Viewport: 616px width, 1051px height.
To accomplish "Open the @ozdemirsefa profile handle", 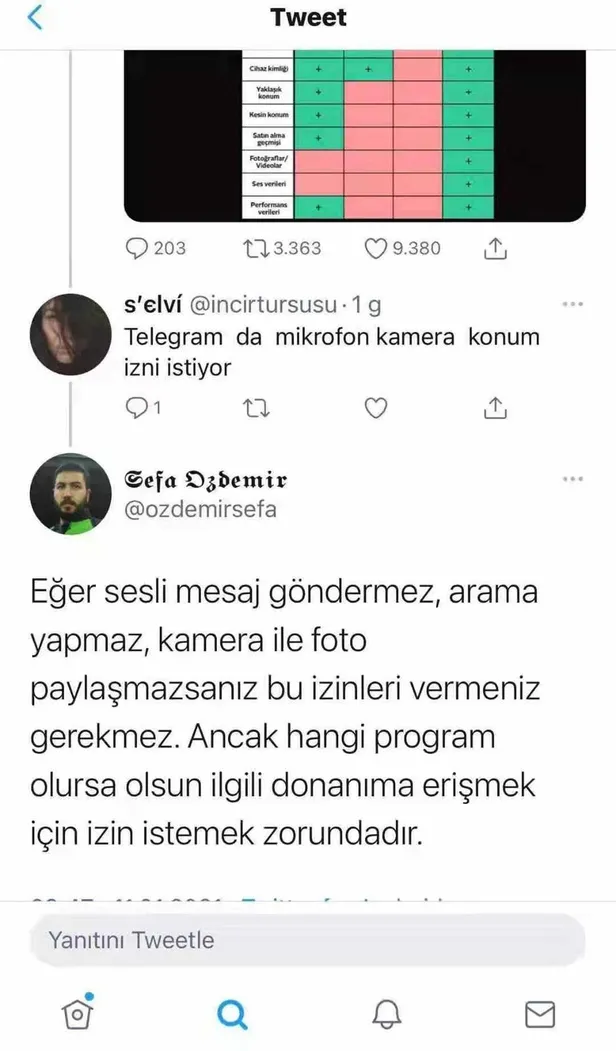I will 200,509.
